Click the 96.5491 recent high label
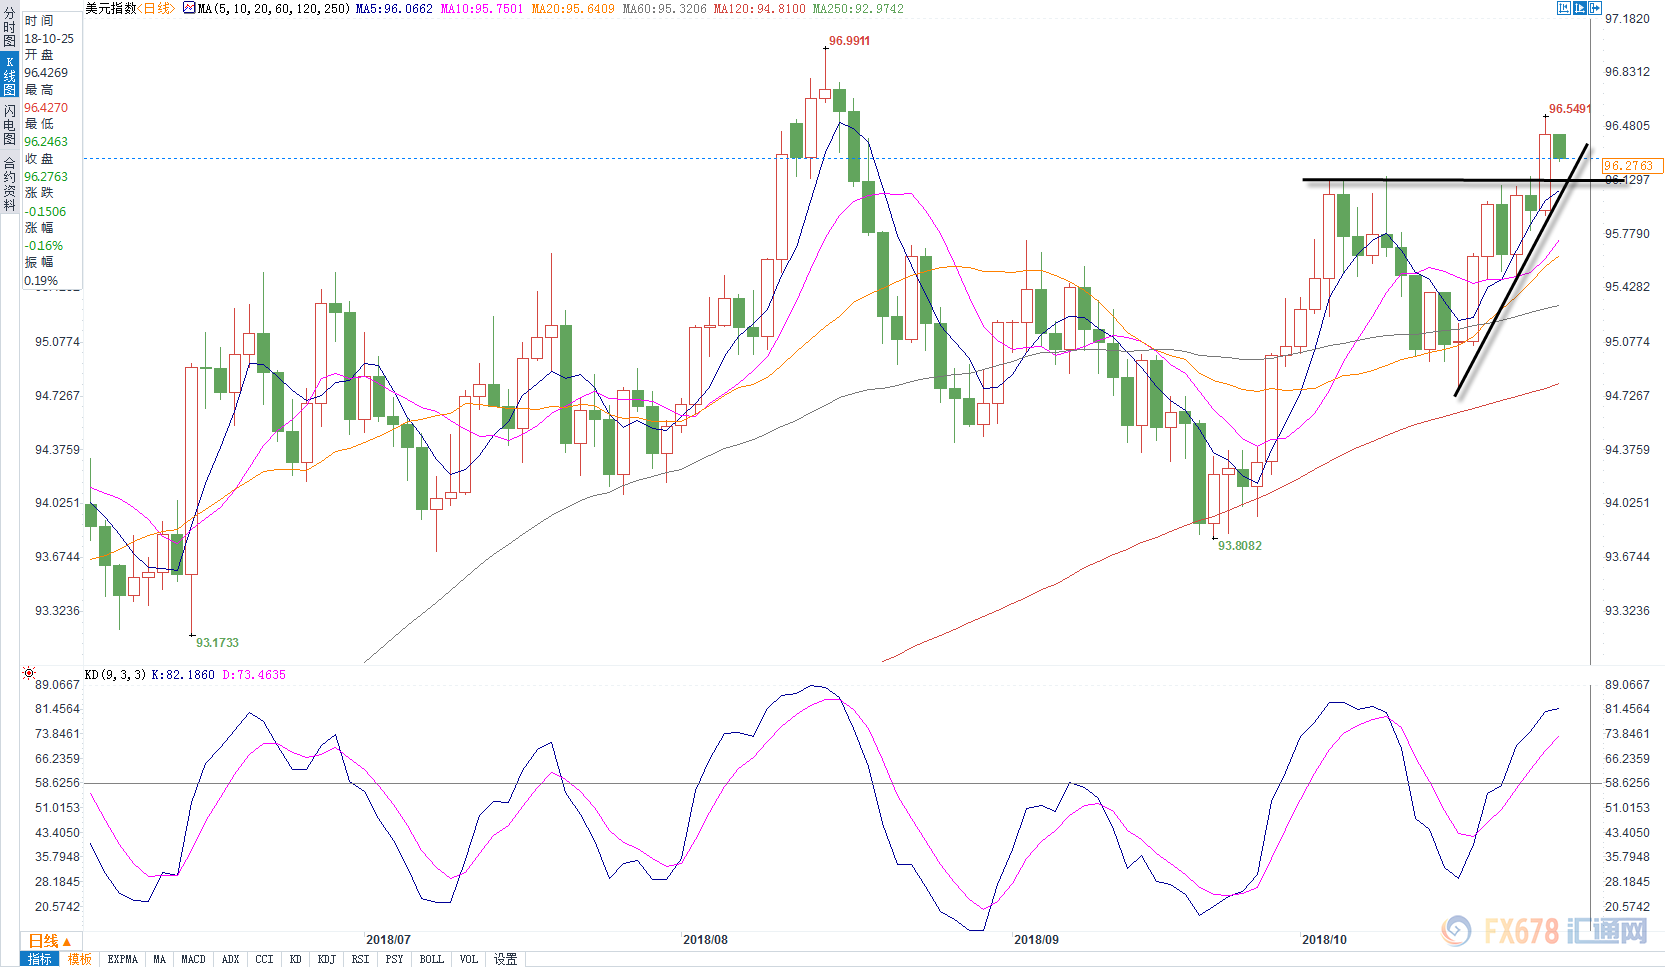This screenshot has width=1665, height=967. click(x=1570, y=109)
